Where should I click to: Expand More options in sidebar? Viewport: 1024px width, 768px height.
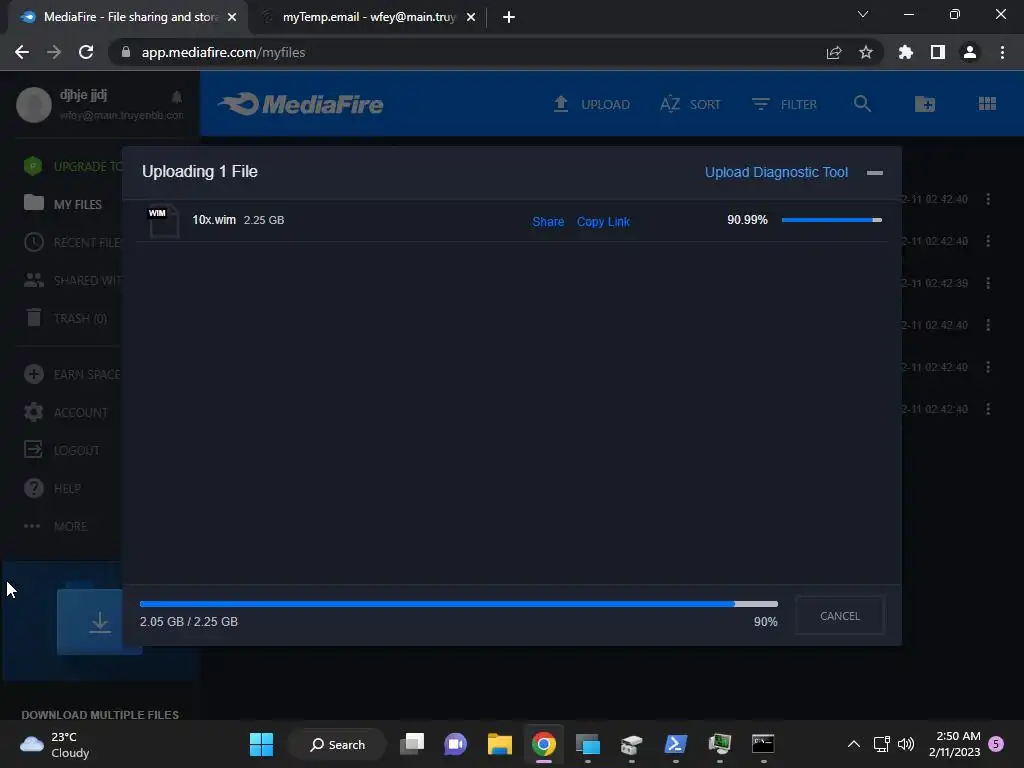click(x=56, y=526)
